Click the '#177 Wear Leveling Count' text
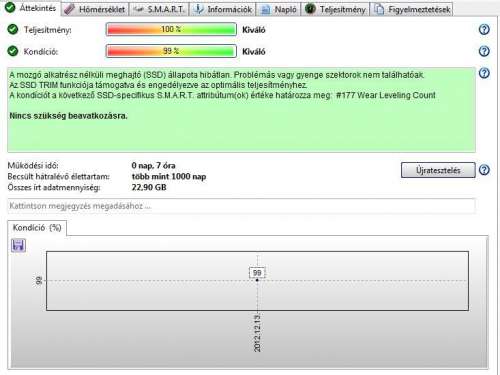This screenshot has height=375, width=500. click(386, 95)
